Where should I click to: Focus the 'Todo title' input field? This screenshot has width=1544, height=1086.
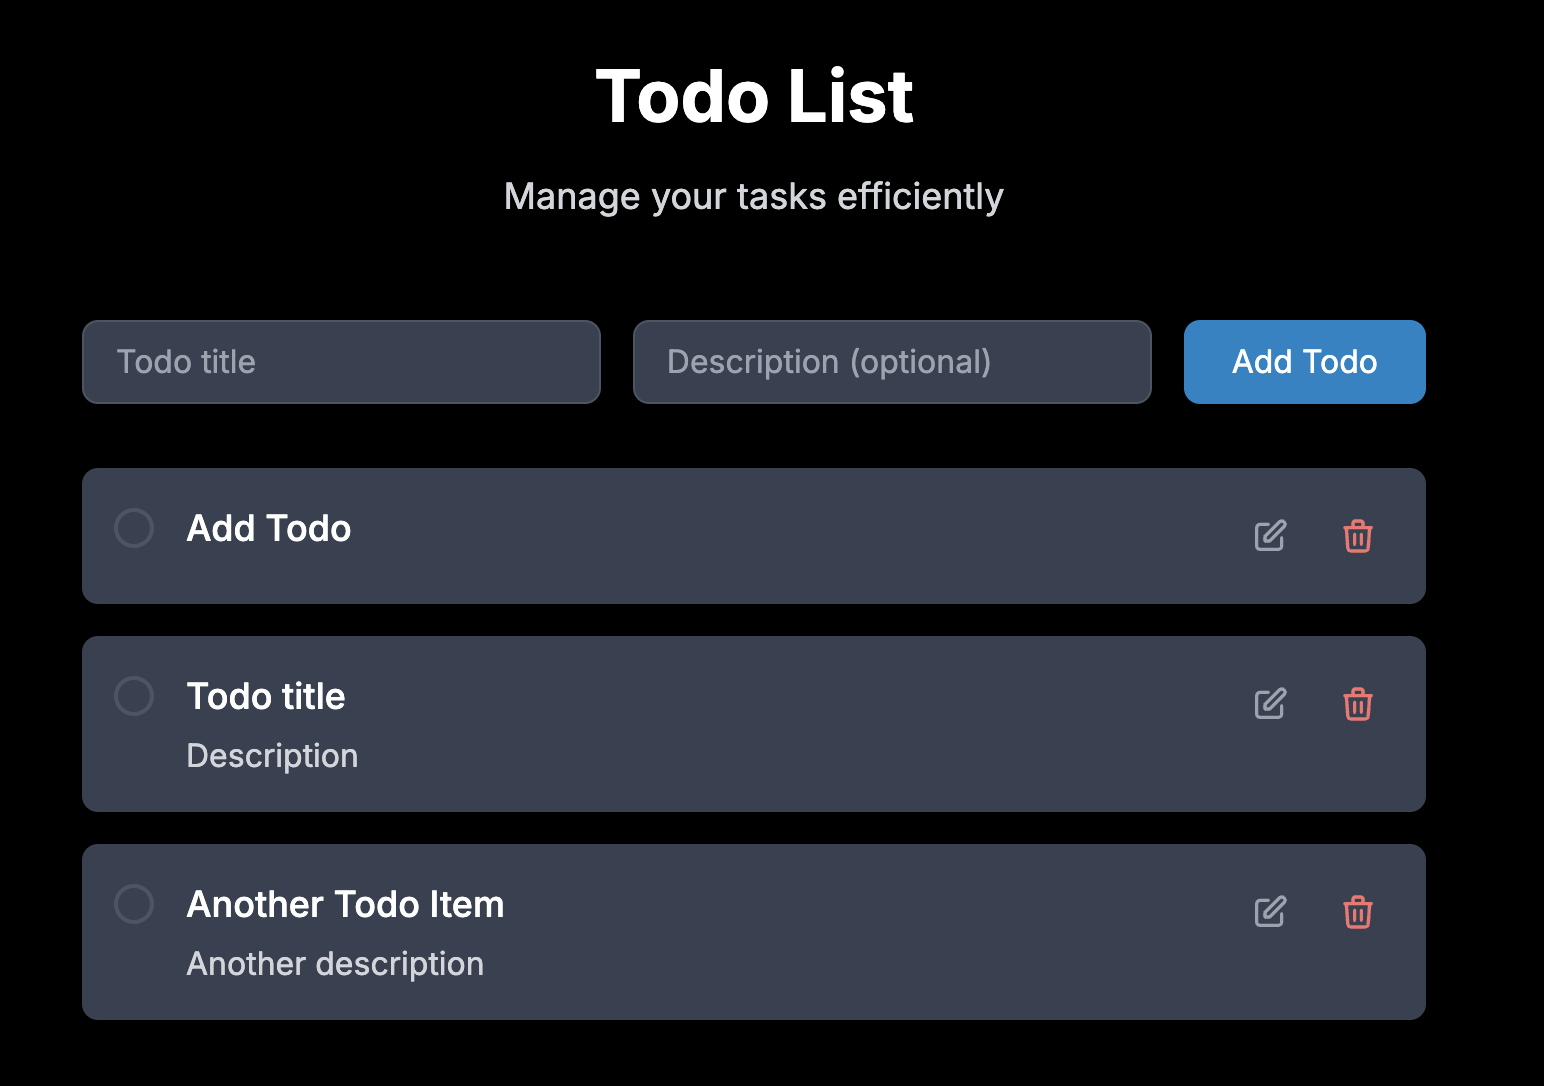[341, 362]
